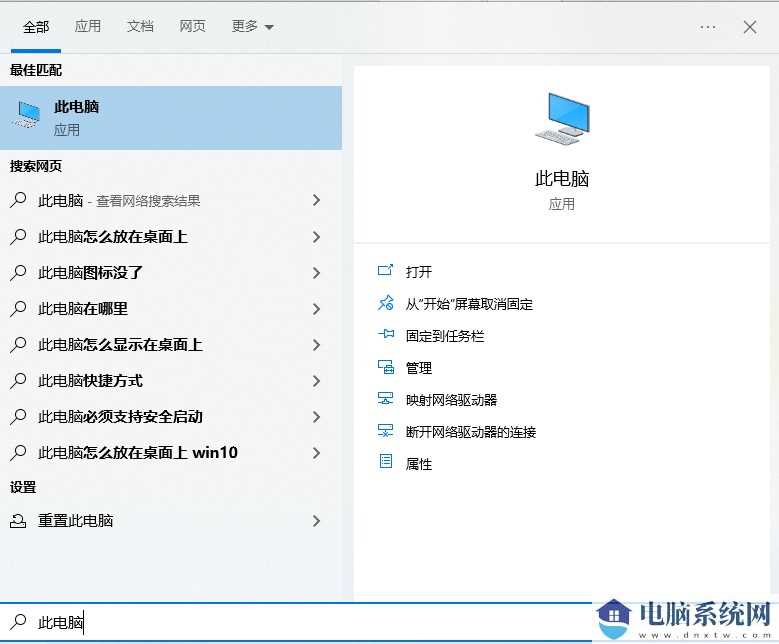Click search icon beside 此电脑怎么放在桌面上 win10
Screen dimensions: 779x644
(18, 453)
